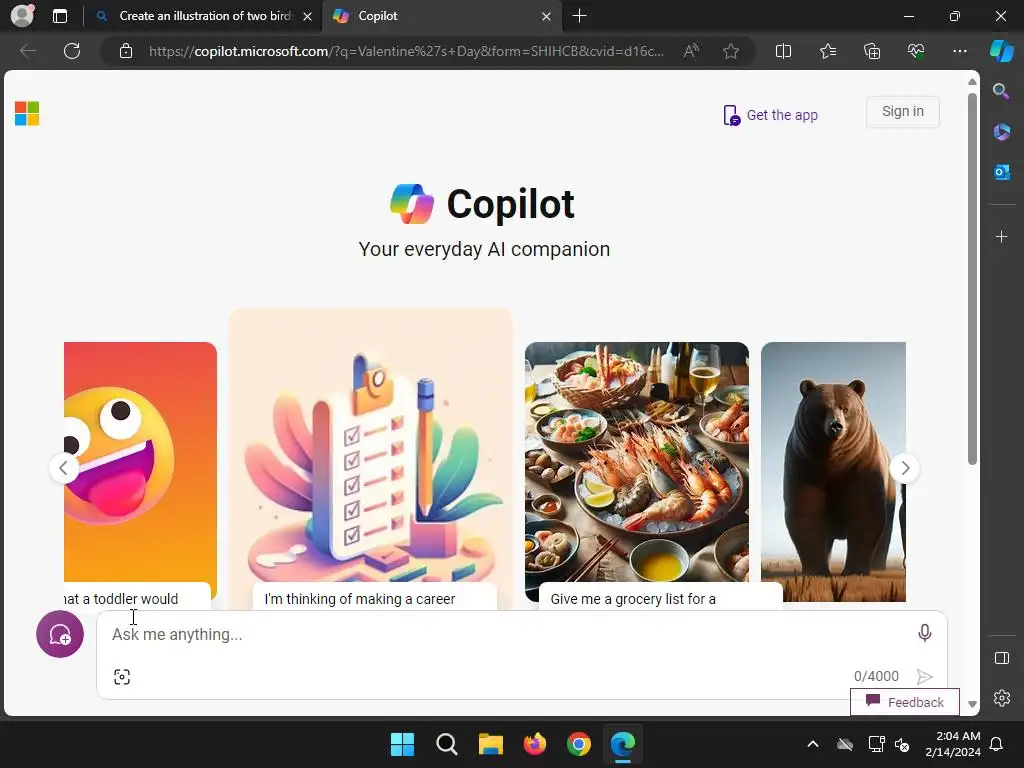Show hidden system tray icons
This screenshot has height=768, width=1024.
tap(813, 744)
